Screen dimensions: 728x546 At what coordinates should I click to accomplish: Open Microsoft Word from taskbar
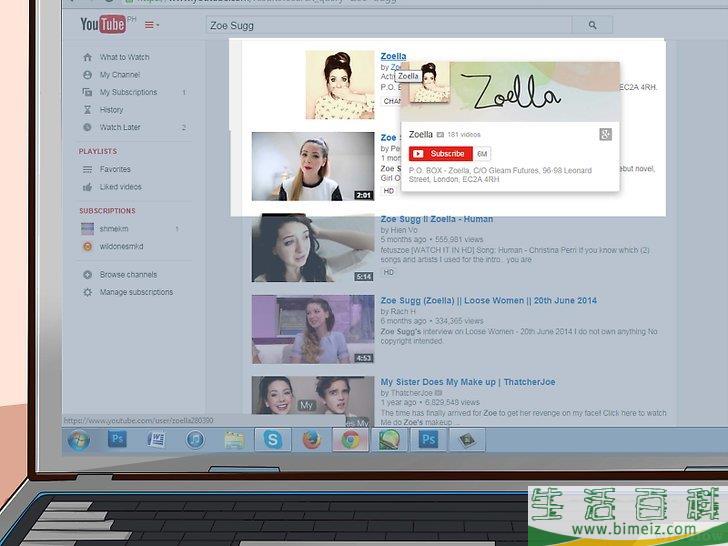[x=156, y=439]
